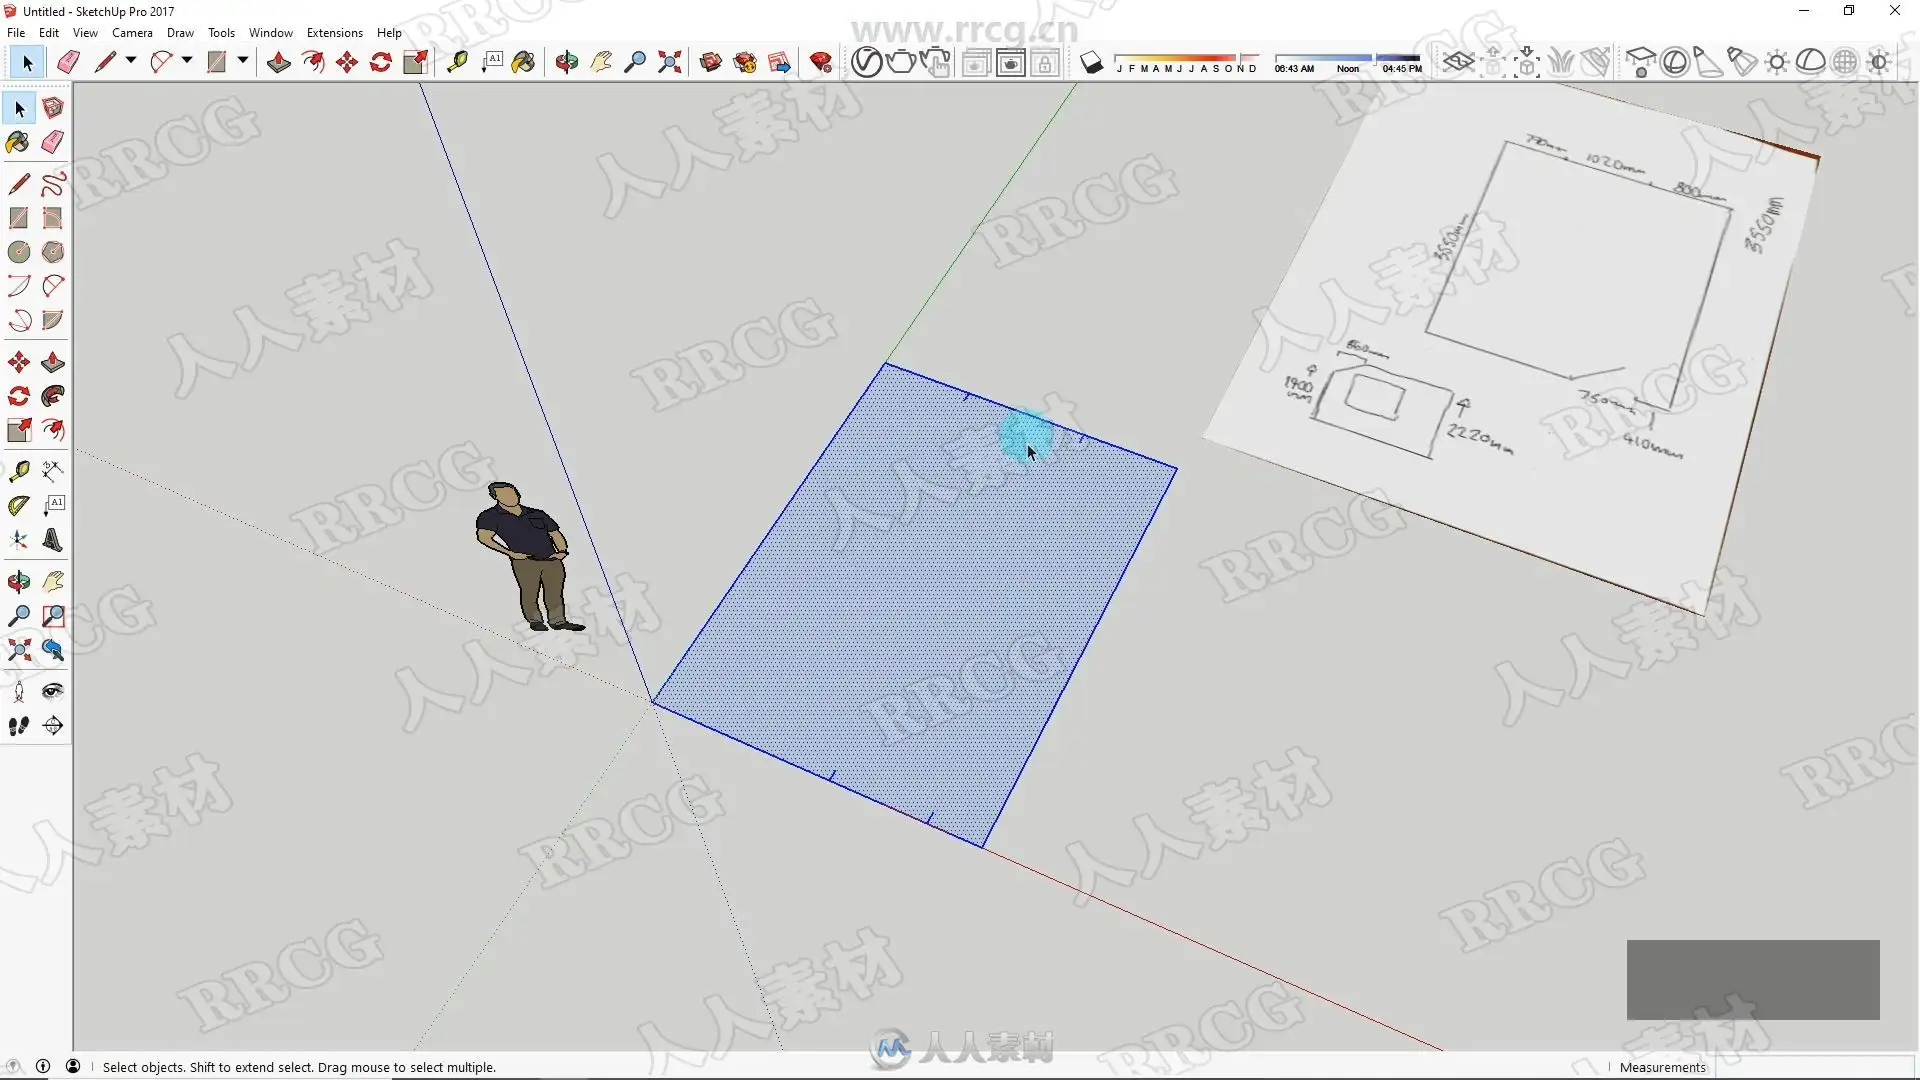Open the Window menu
This screenshot has width=1920, height=1080.
tap(271, 32)
